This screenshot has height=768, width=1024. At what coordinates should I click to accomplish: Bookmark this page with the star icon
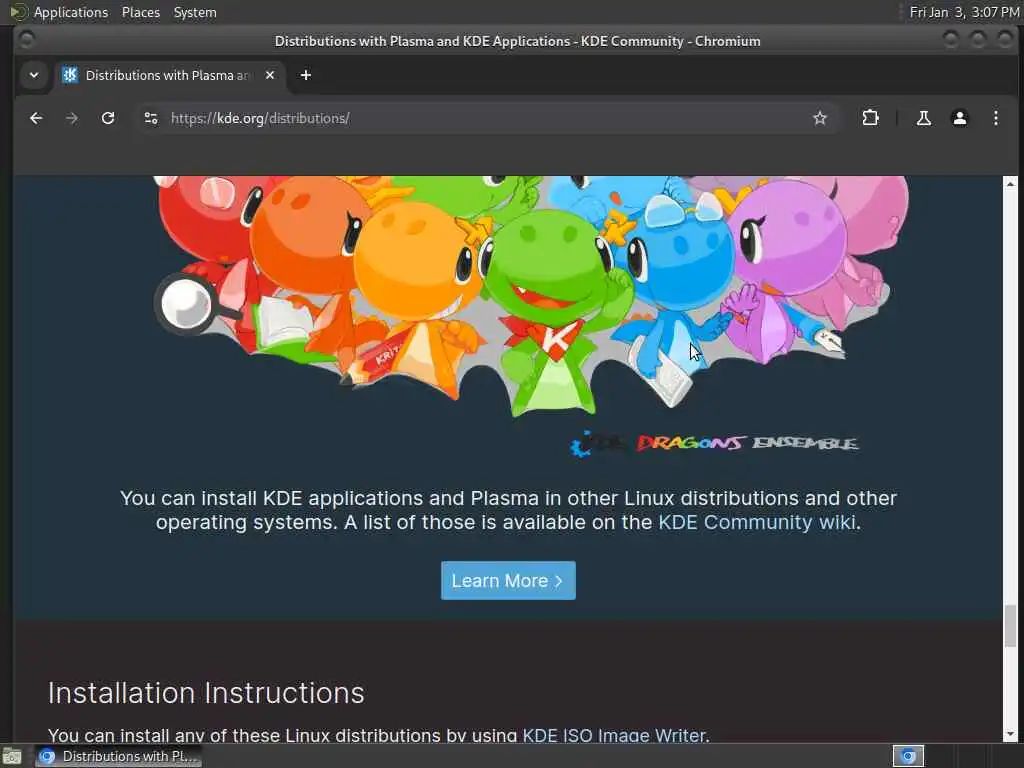tap(820, 118)
